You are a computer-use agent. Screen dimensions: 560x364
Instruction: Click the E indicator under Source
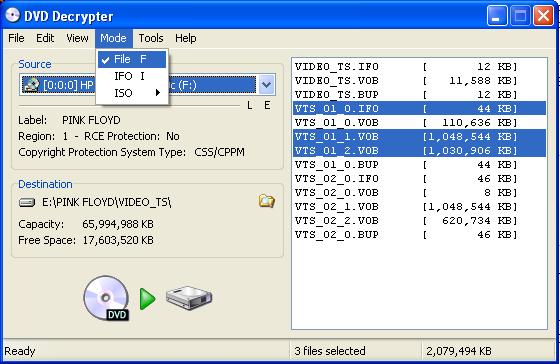(x=267, y=105)
